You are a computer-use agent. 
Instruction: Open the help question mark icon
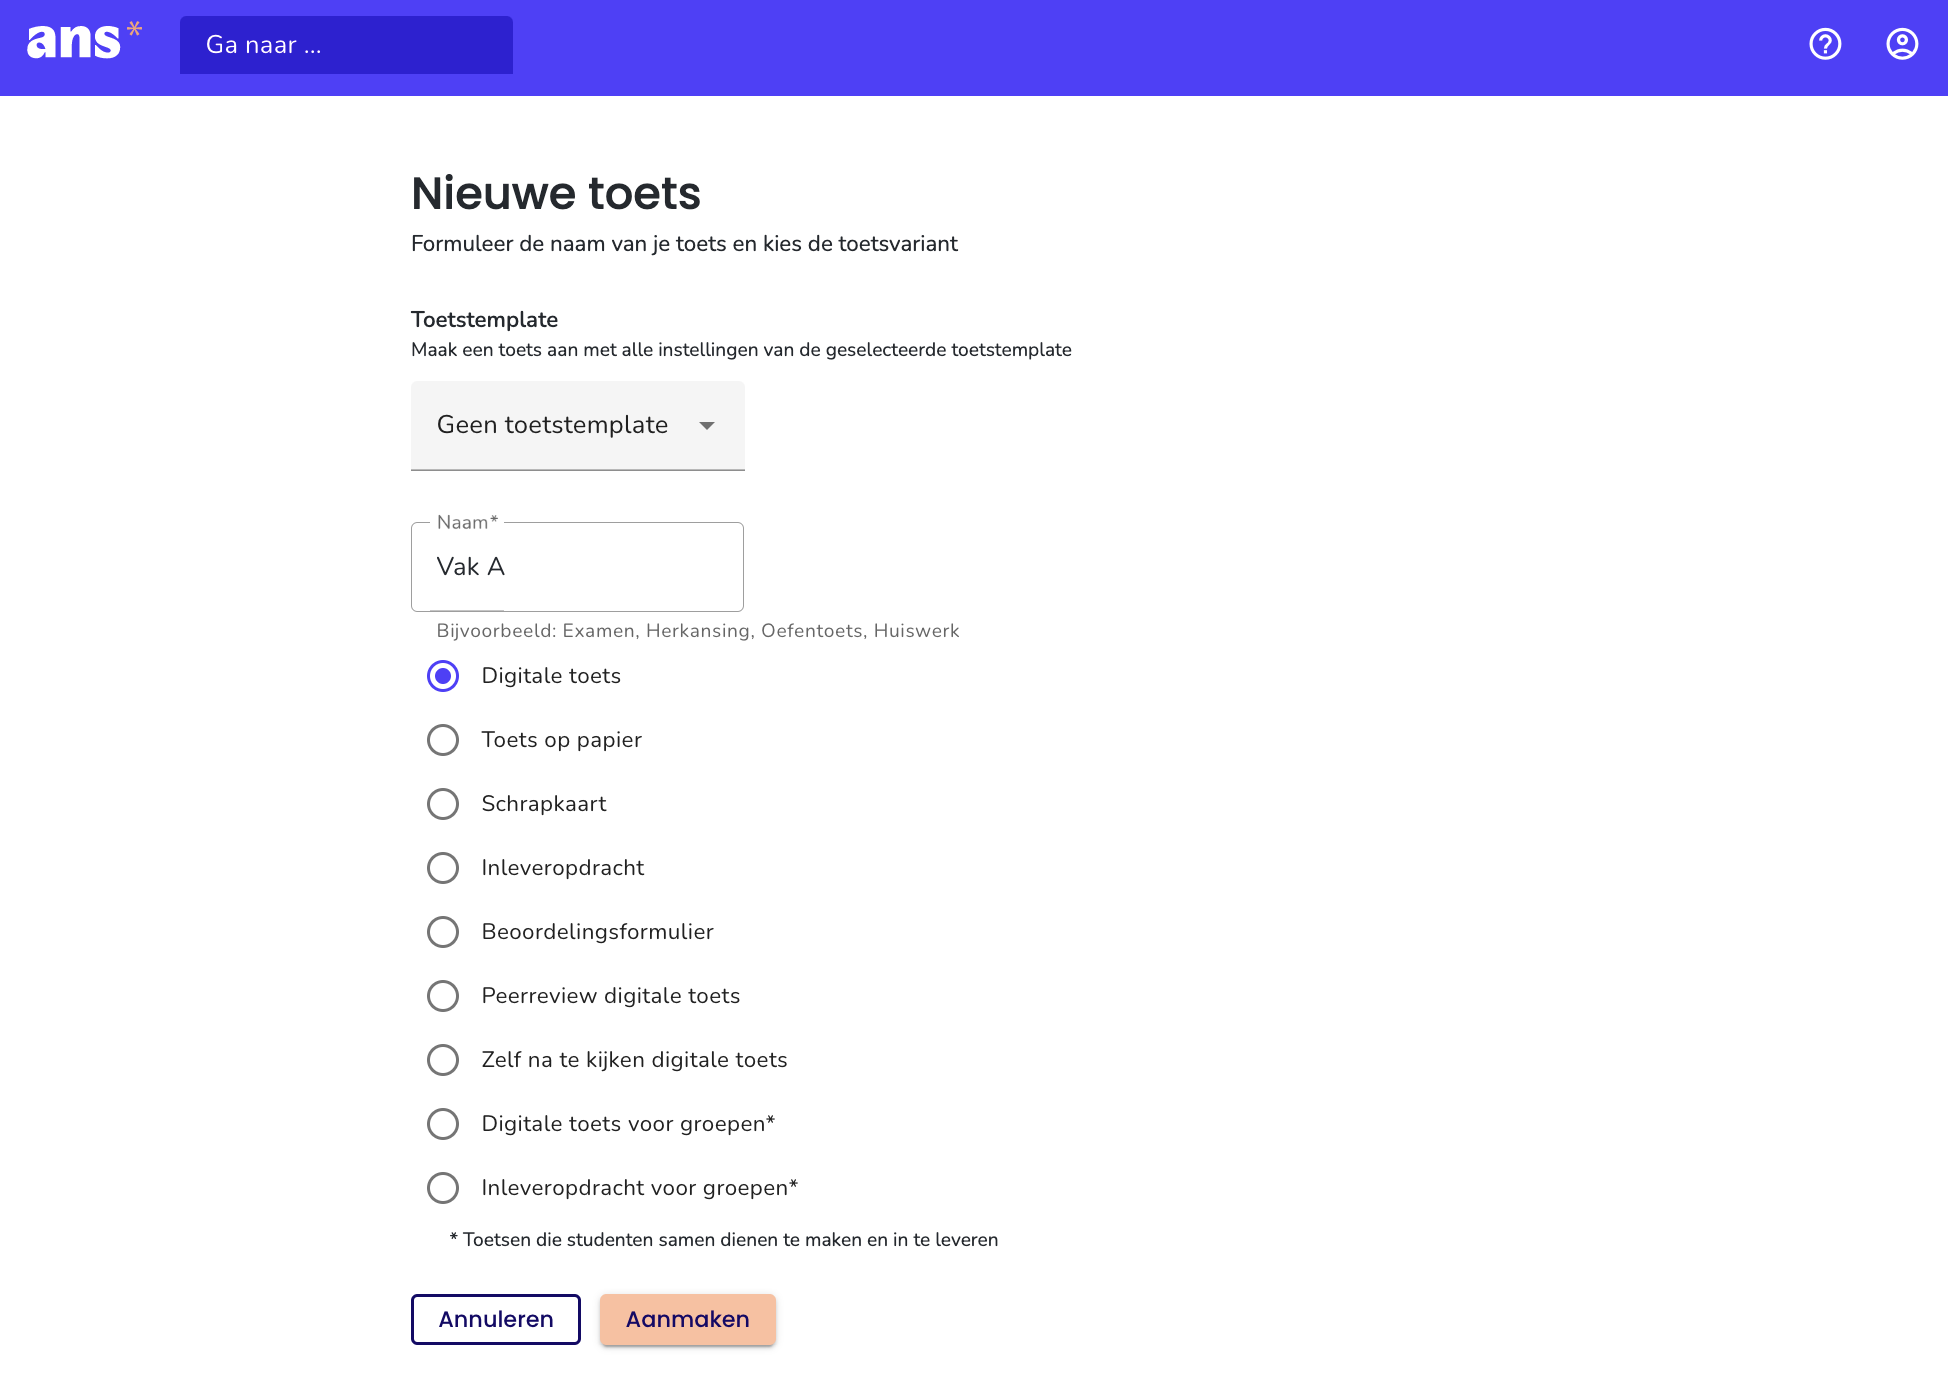click(1825, 44)
